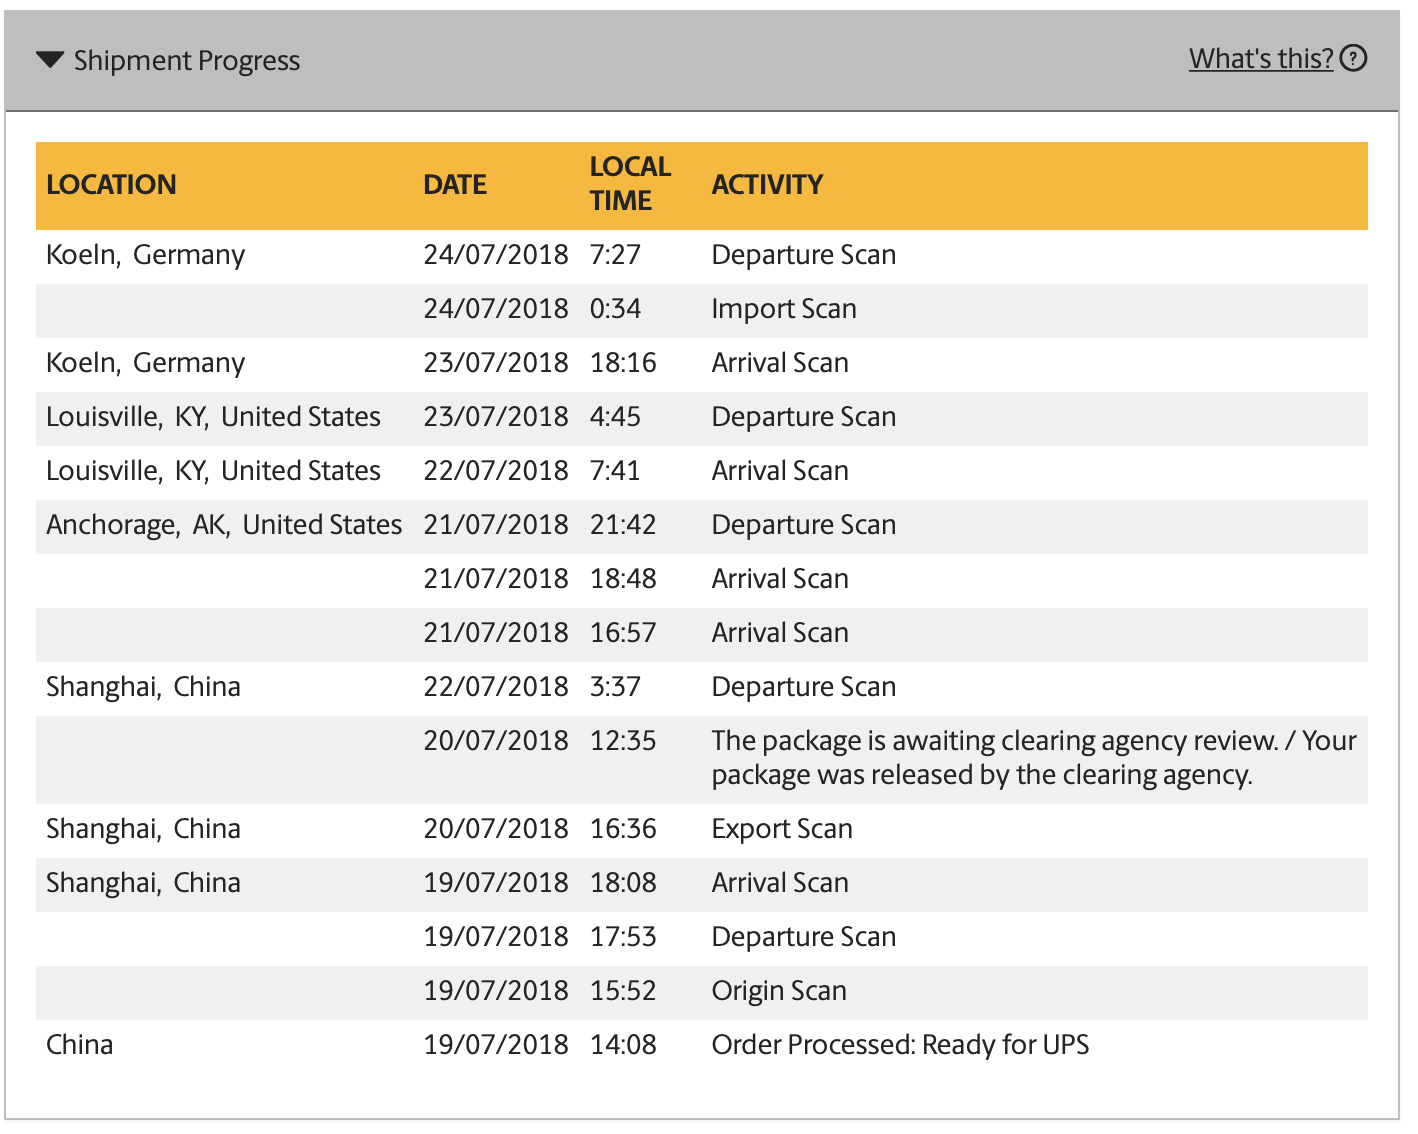Select the 7:27 Koeln departure time

click(x=614, y=255)
